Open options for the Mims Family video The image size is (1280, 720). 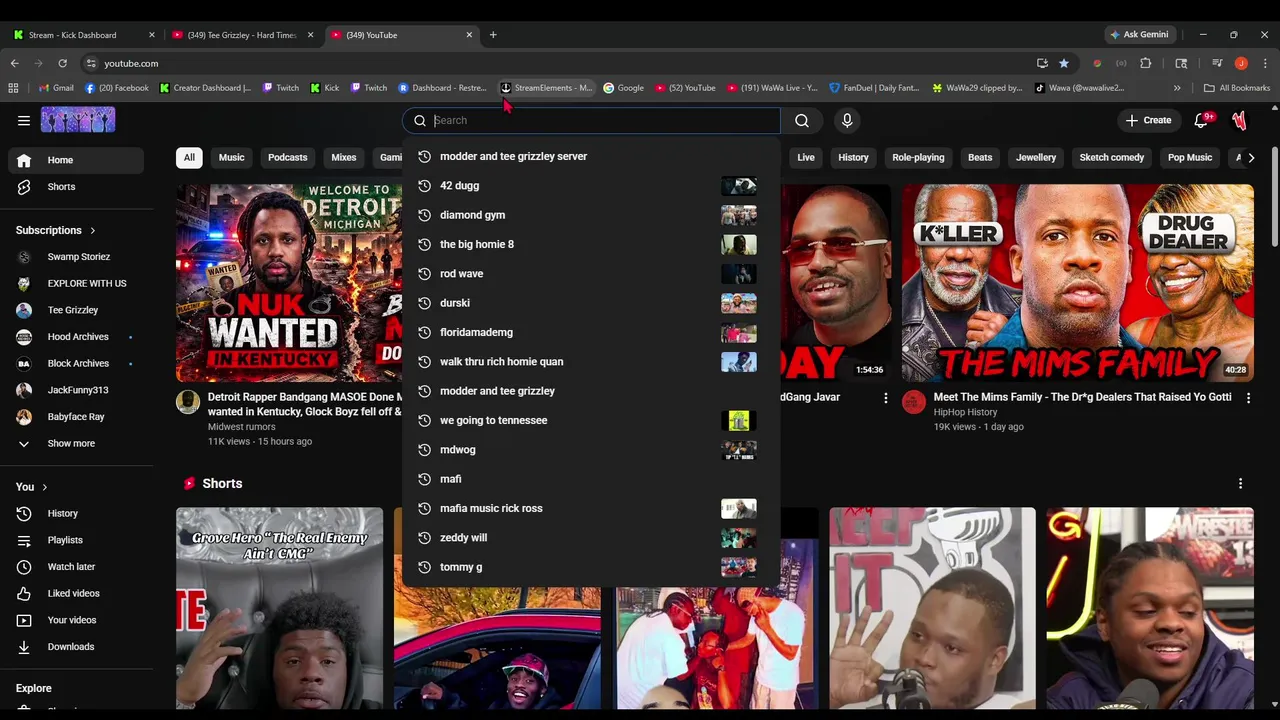point(1248,398)
